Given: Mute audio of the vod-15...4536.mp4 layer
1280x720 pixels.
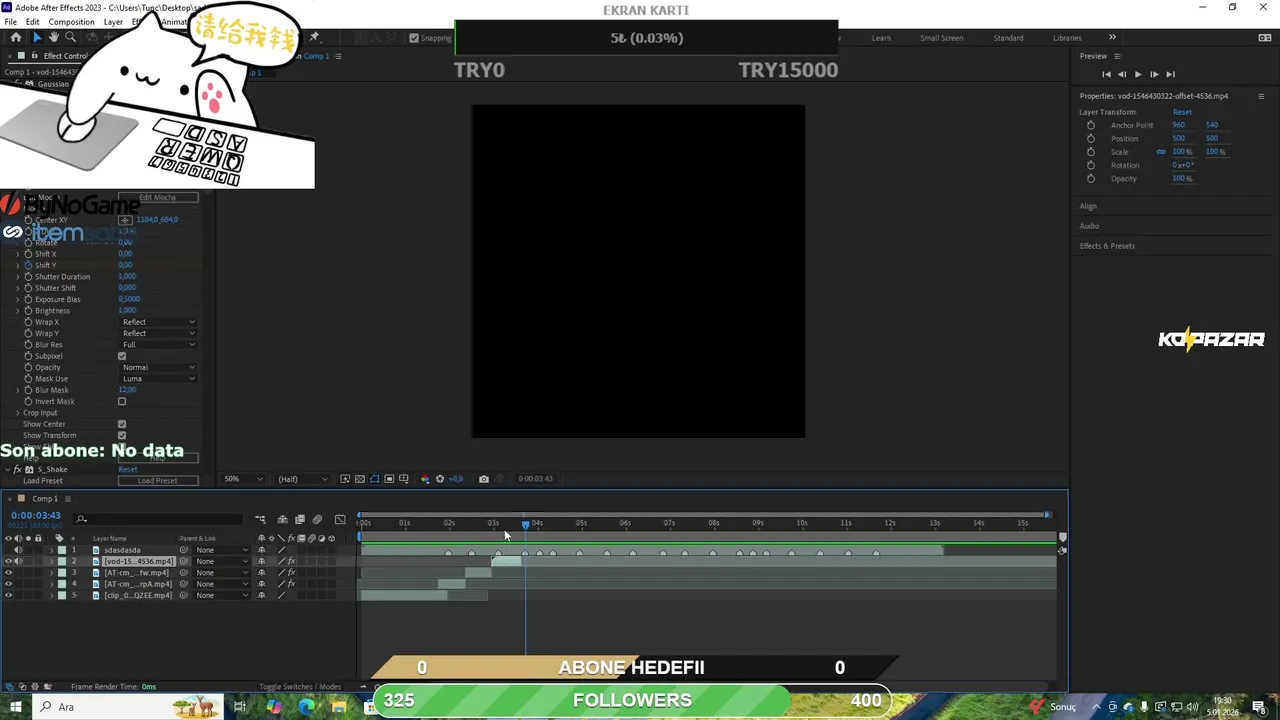Looking at the screenshot, I should point(18,561).
